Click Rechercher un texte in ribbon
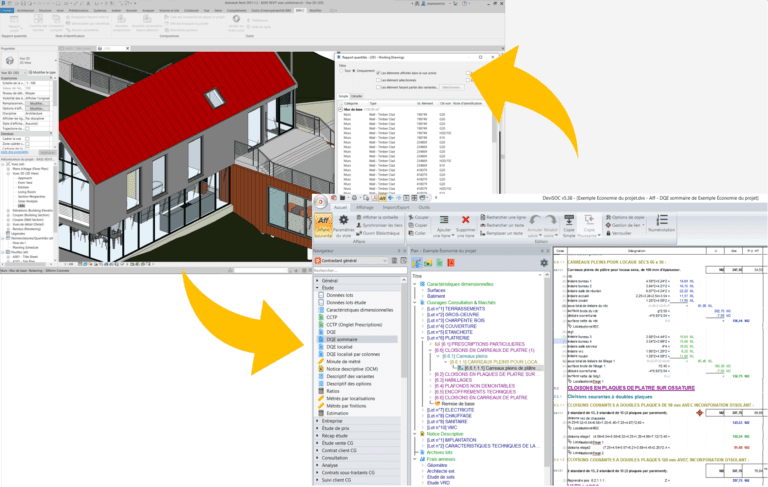Image resolution: width=768 pixels, height=487 pixels. tap(503, 225)
